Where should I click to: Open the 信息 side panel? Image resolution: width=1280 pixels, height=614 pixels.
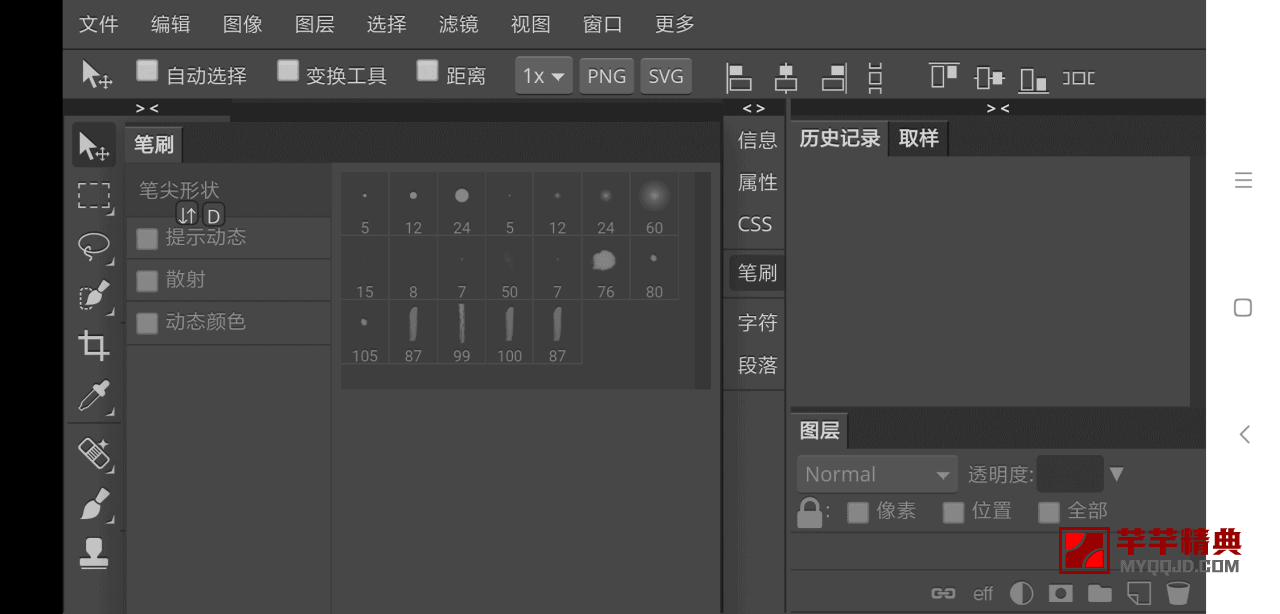click(x=757, y=141)
